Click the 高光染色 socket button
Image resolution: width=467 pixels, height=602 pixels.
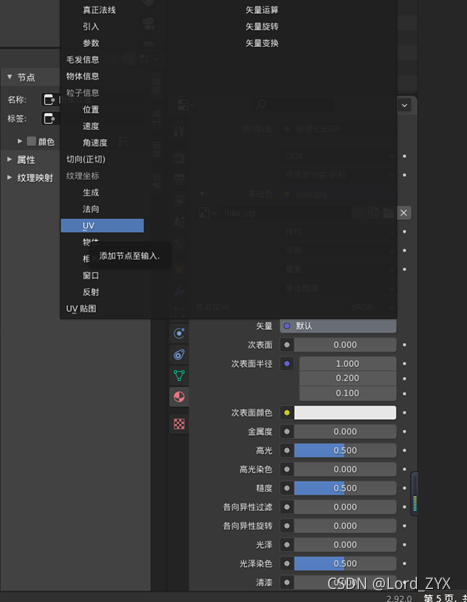287,469
